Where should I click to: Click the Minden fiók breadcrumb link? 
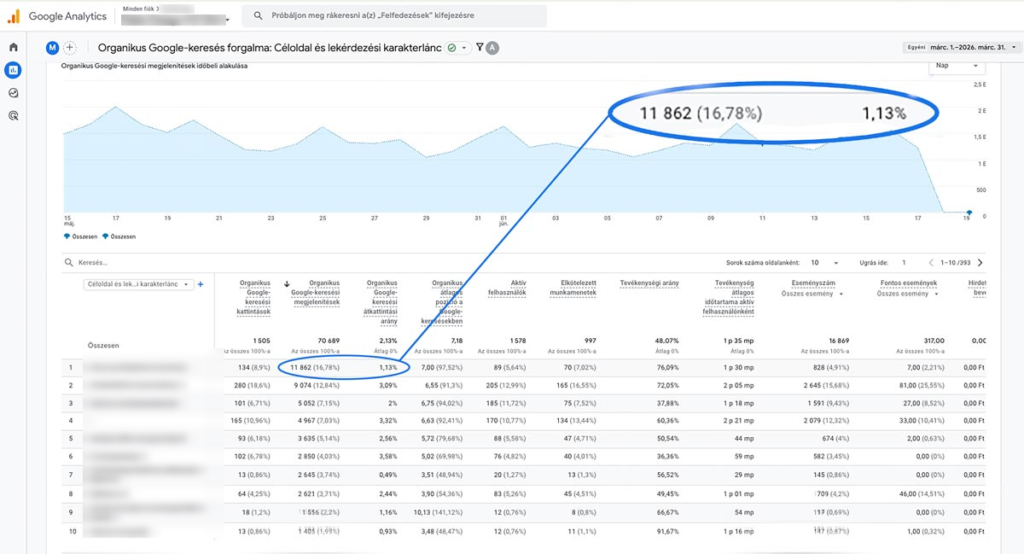pyautogui.click(x=140, y=8)
